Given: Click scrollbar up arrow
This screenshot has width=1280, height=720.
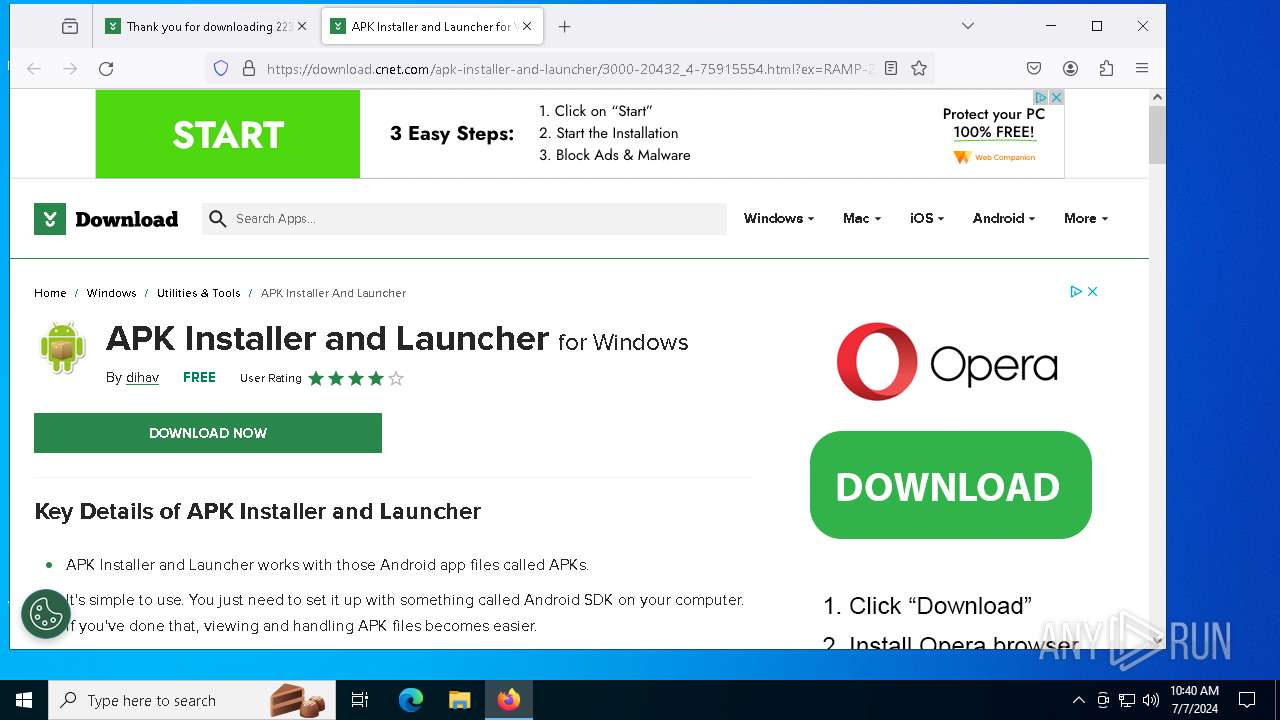Looking at the screenshot, I should (x=1157, y=97).
